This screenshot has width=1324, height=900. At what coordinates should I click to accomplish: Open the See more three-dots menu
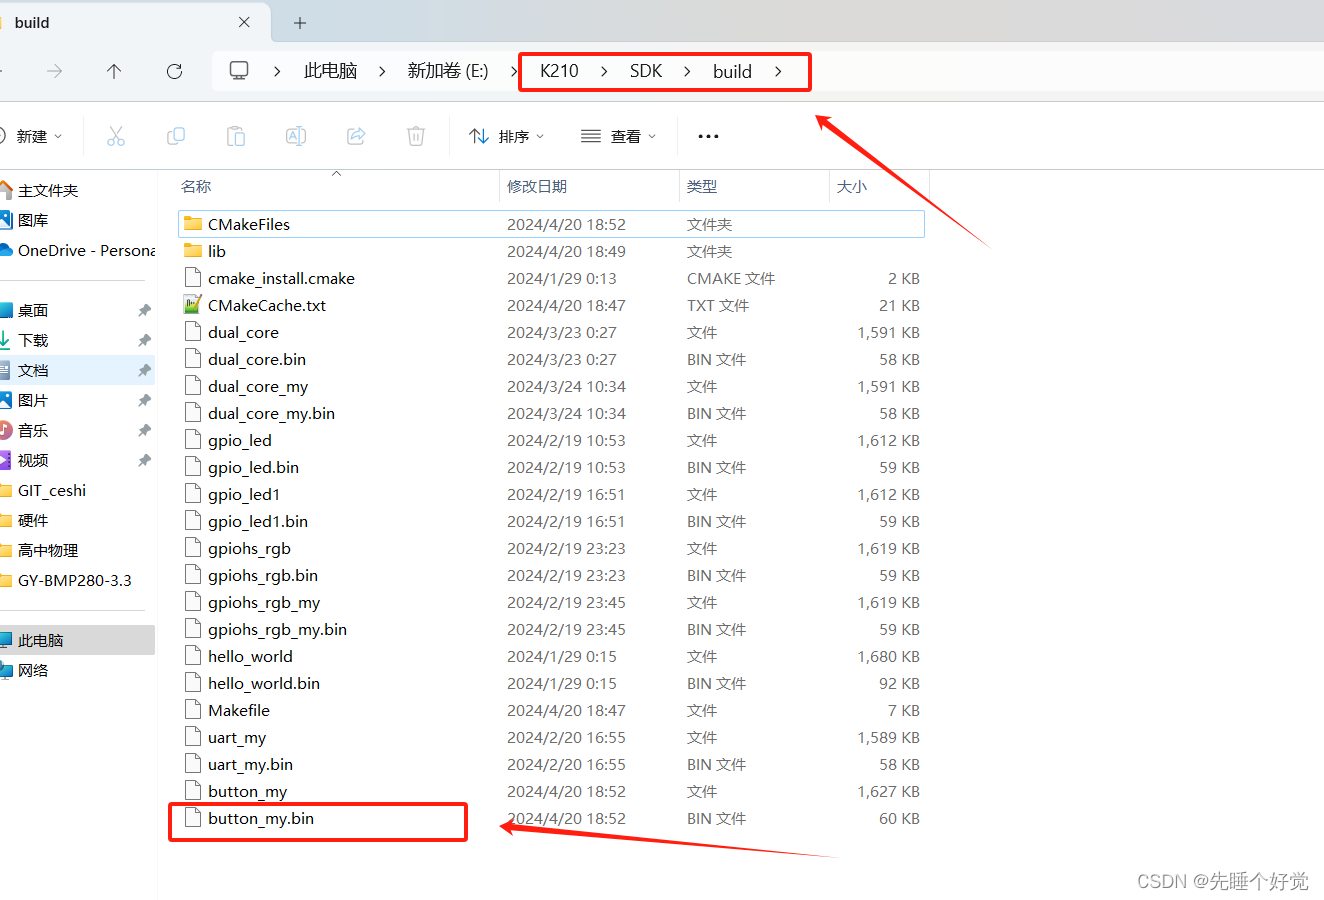(x=708, y=136)
